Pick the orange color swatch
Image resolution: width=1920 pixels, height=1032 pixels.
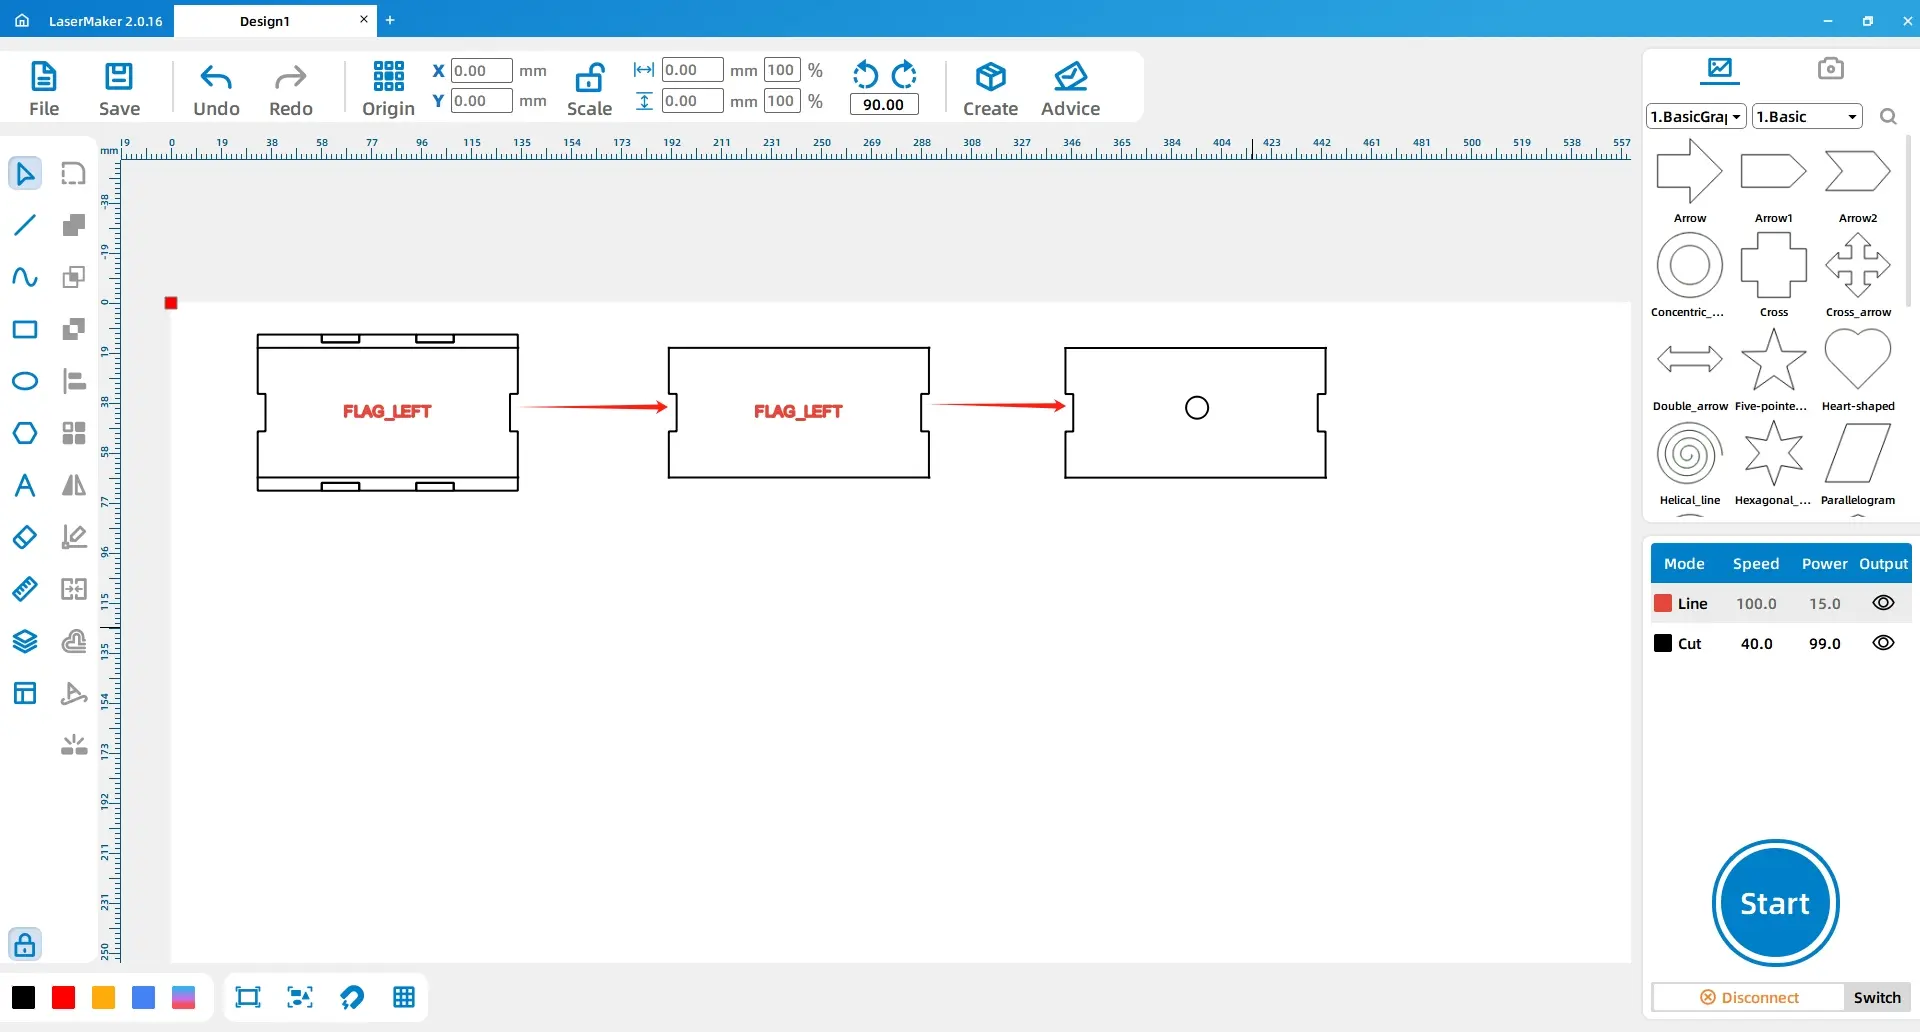coord(103,997)
